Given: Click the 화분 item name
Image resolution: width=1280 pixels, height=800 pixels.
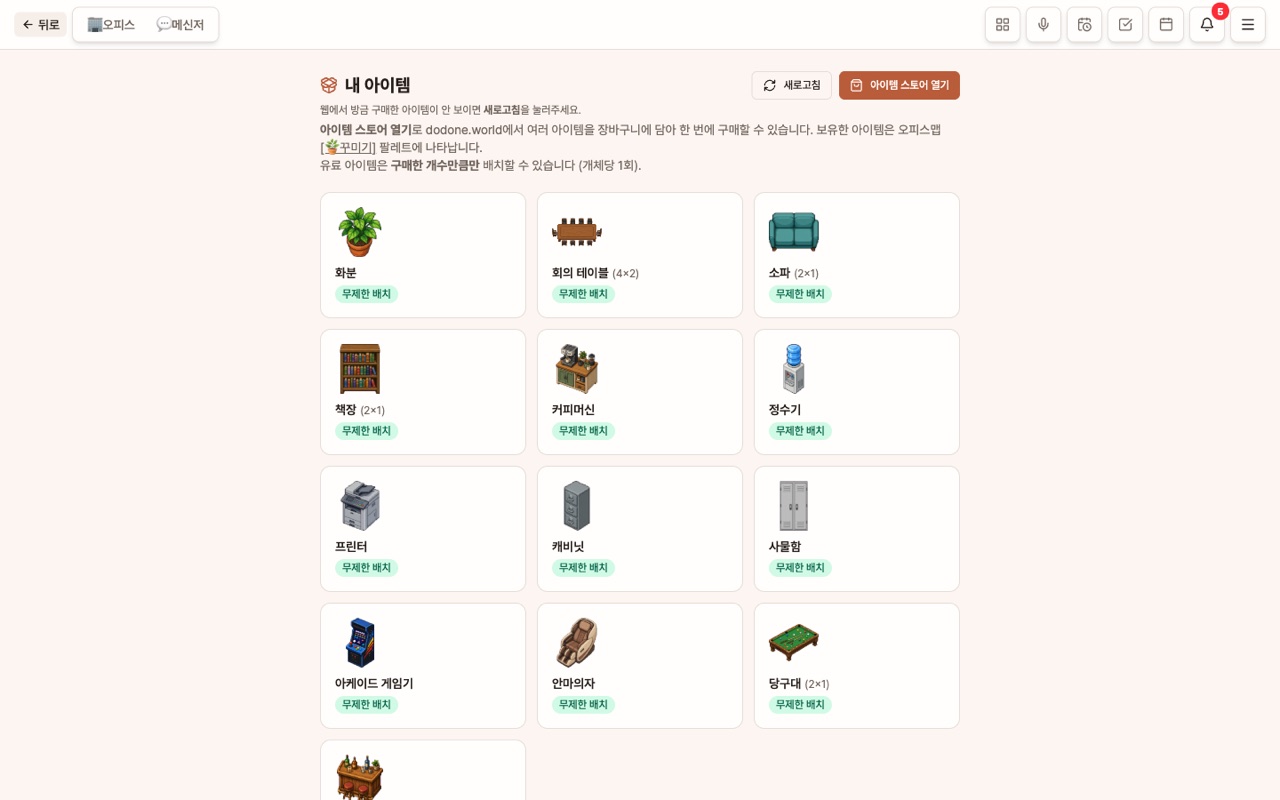Looking at the screenshot, I should coord(346,273).
